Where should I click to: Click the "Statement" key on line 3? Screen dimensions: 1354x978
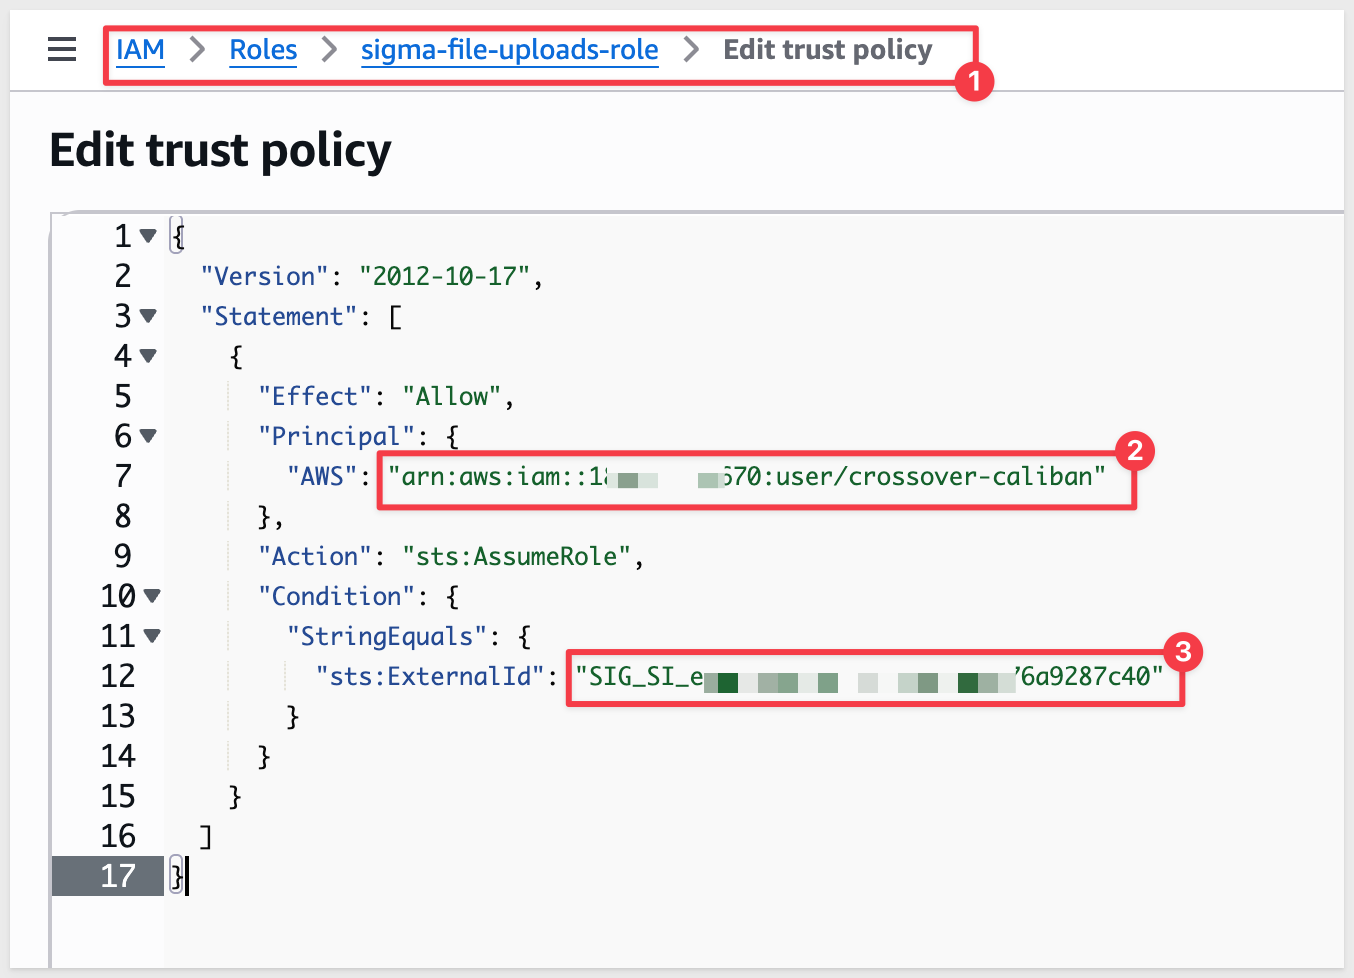click(272, 317)
